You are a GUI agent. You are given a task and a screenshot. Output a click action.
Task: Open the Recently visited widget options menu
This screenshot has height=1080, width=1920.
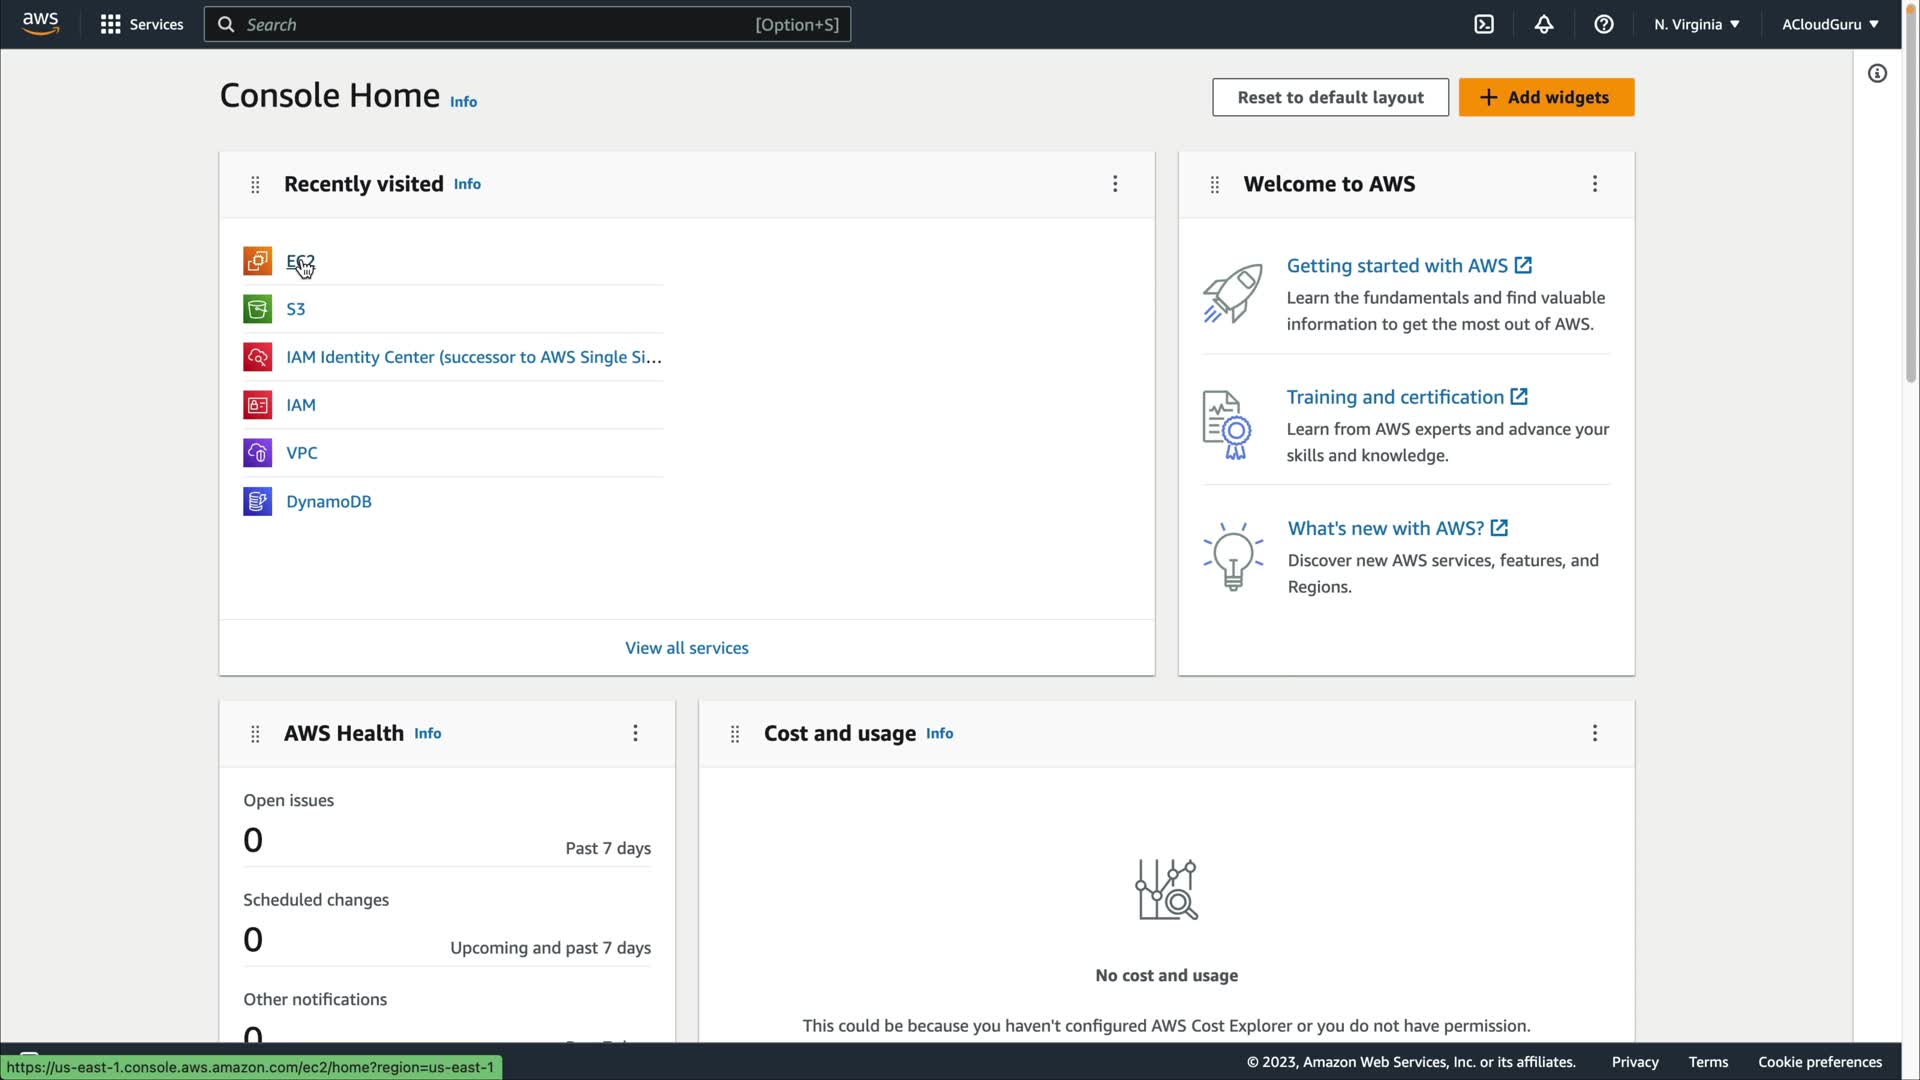pos(1115,184)
